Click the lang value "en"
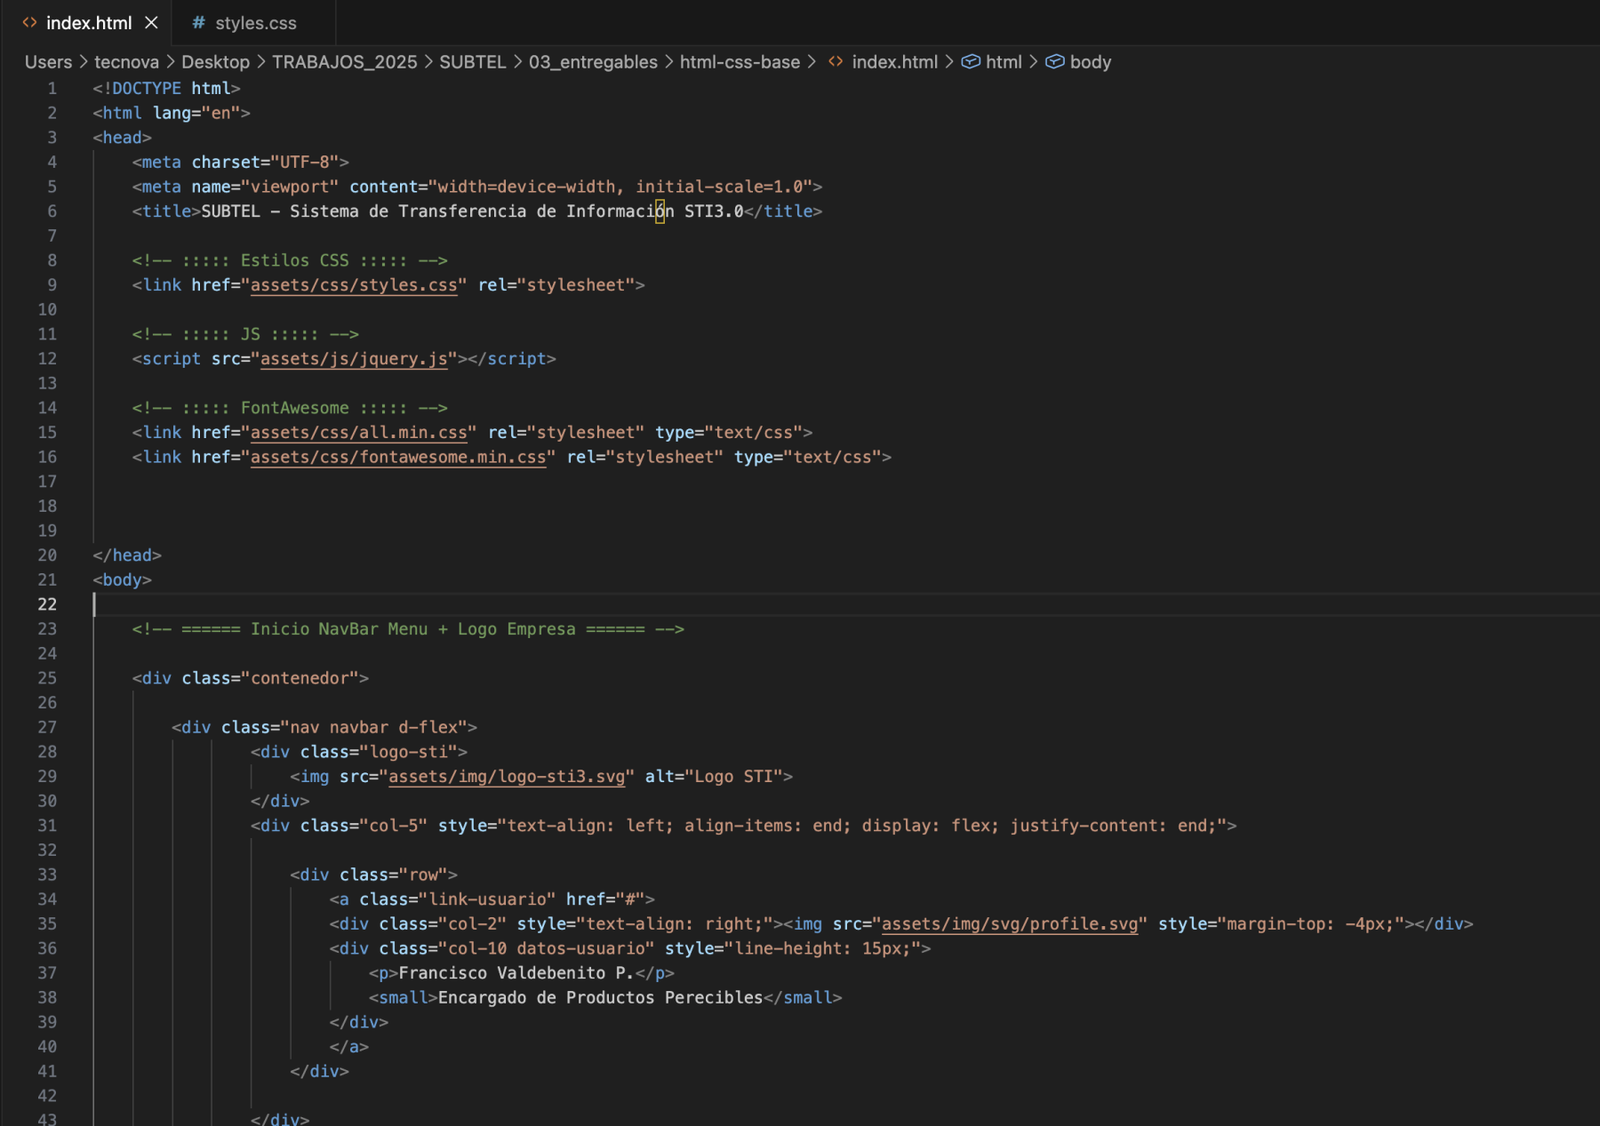Viewport: 1600px width, 1126px height. pos(221,113)
